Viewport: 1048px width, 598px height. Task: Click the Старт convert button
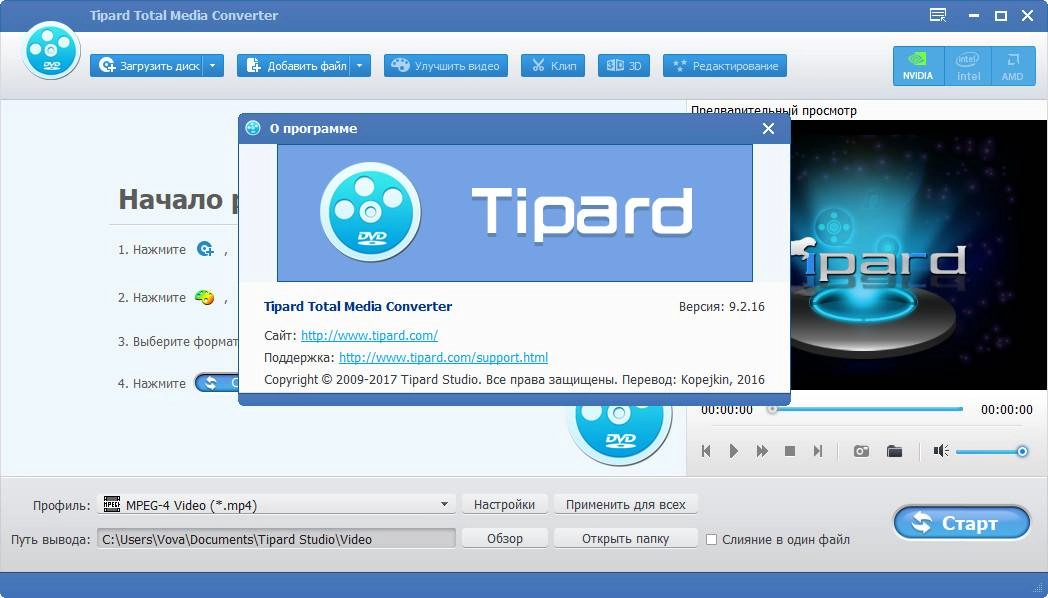[962, 522]
